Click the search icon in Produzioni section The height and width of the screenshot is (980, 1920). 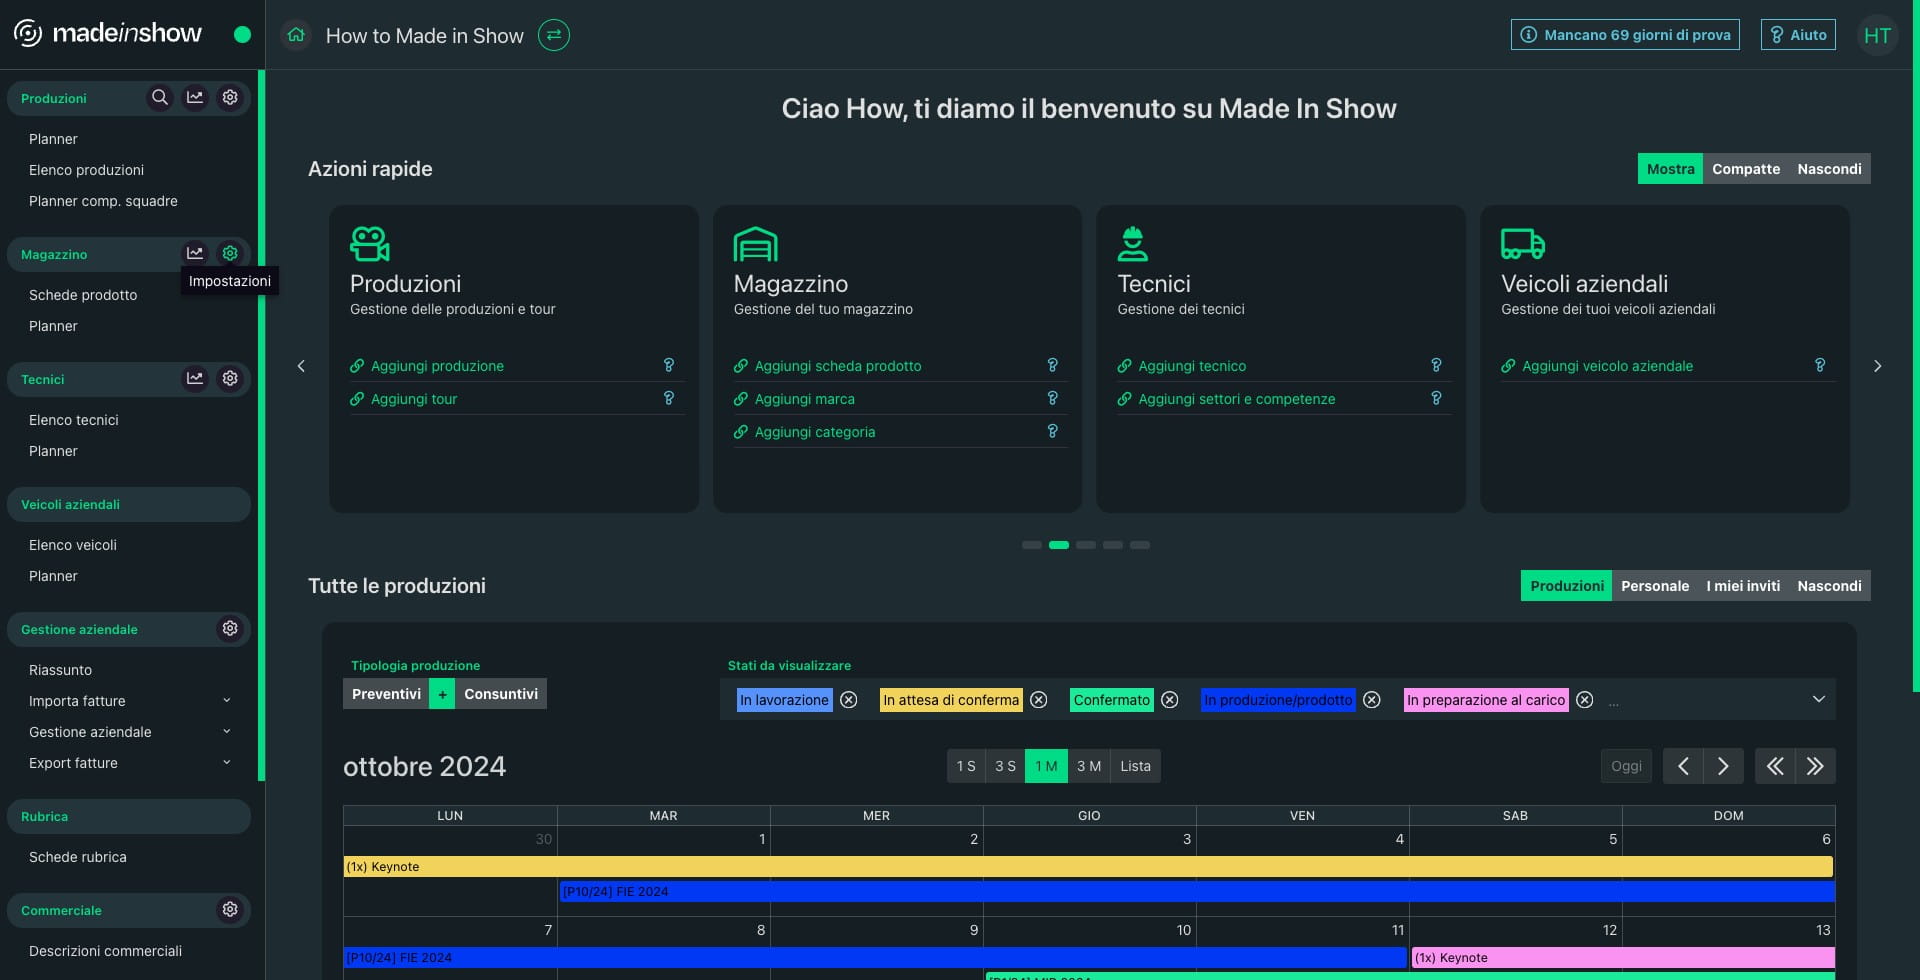159,98
